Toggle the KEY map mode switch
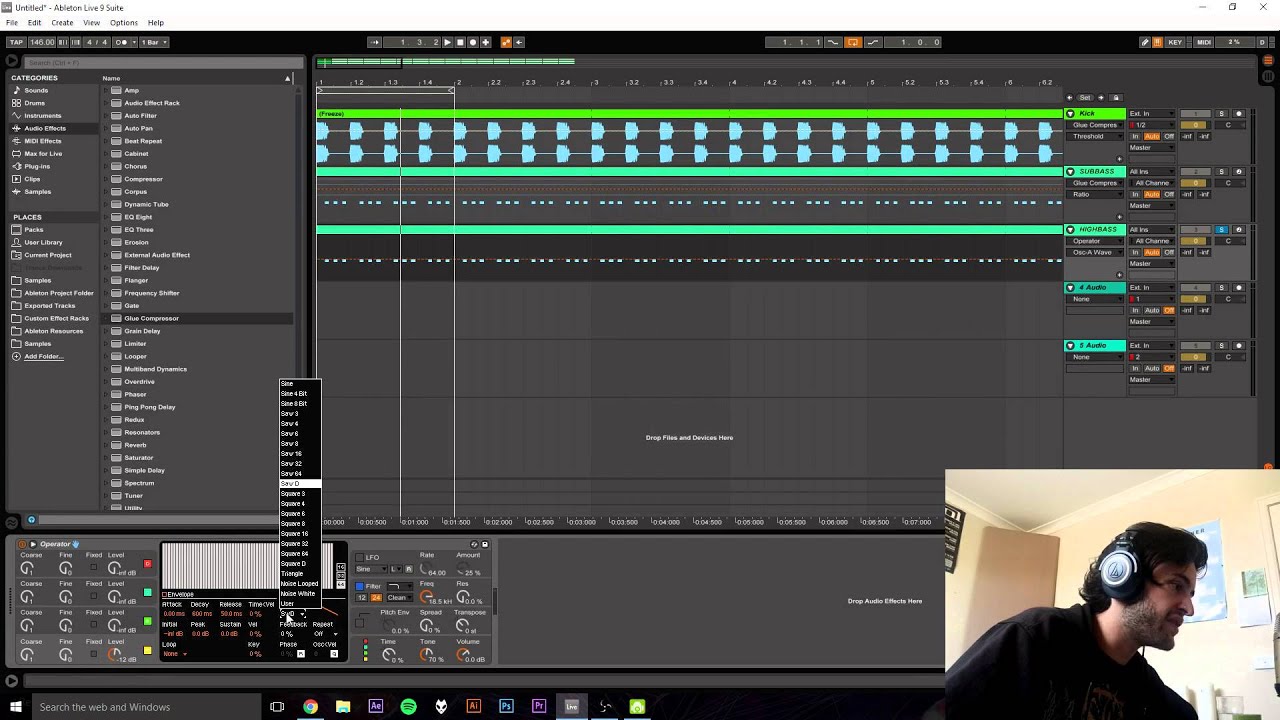 pos(1175,42)
